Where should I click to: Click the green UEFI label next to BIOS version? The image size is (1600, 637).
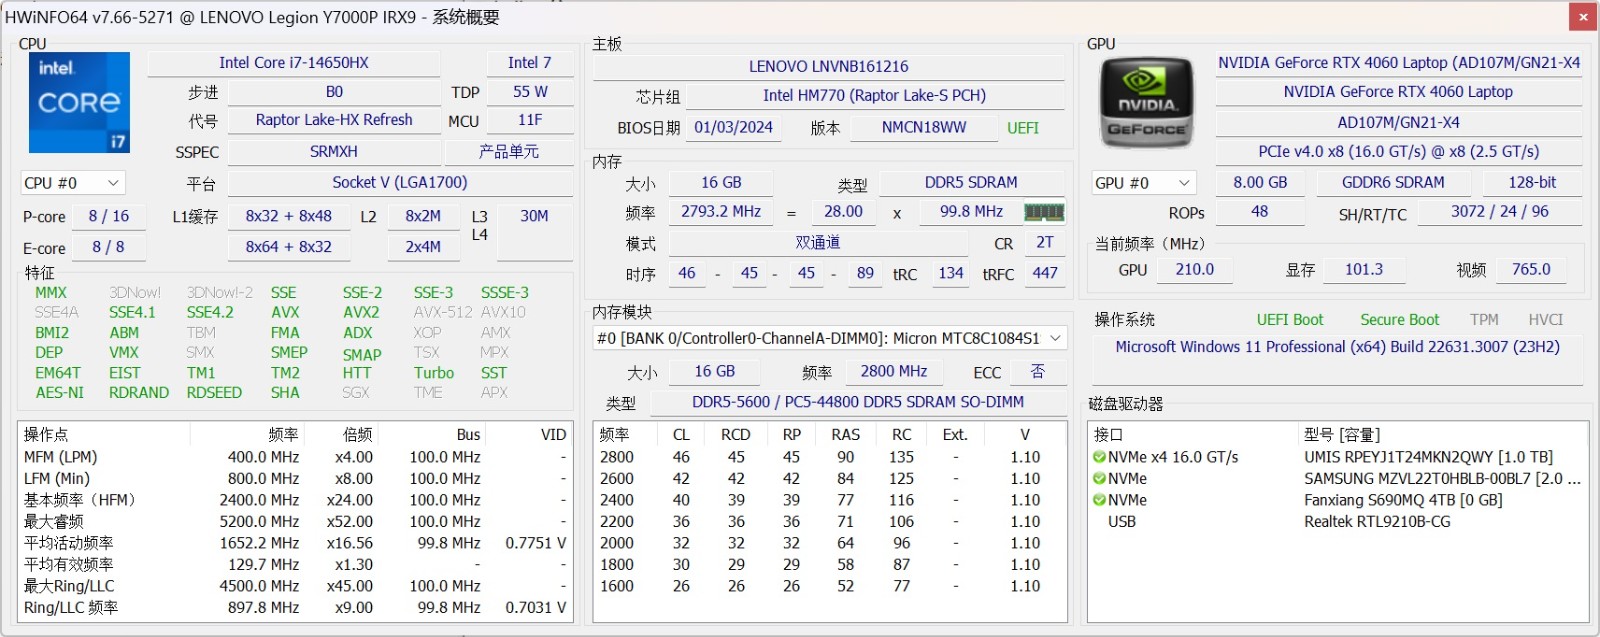coord(1022,128)
